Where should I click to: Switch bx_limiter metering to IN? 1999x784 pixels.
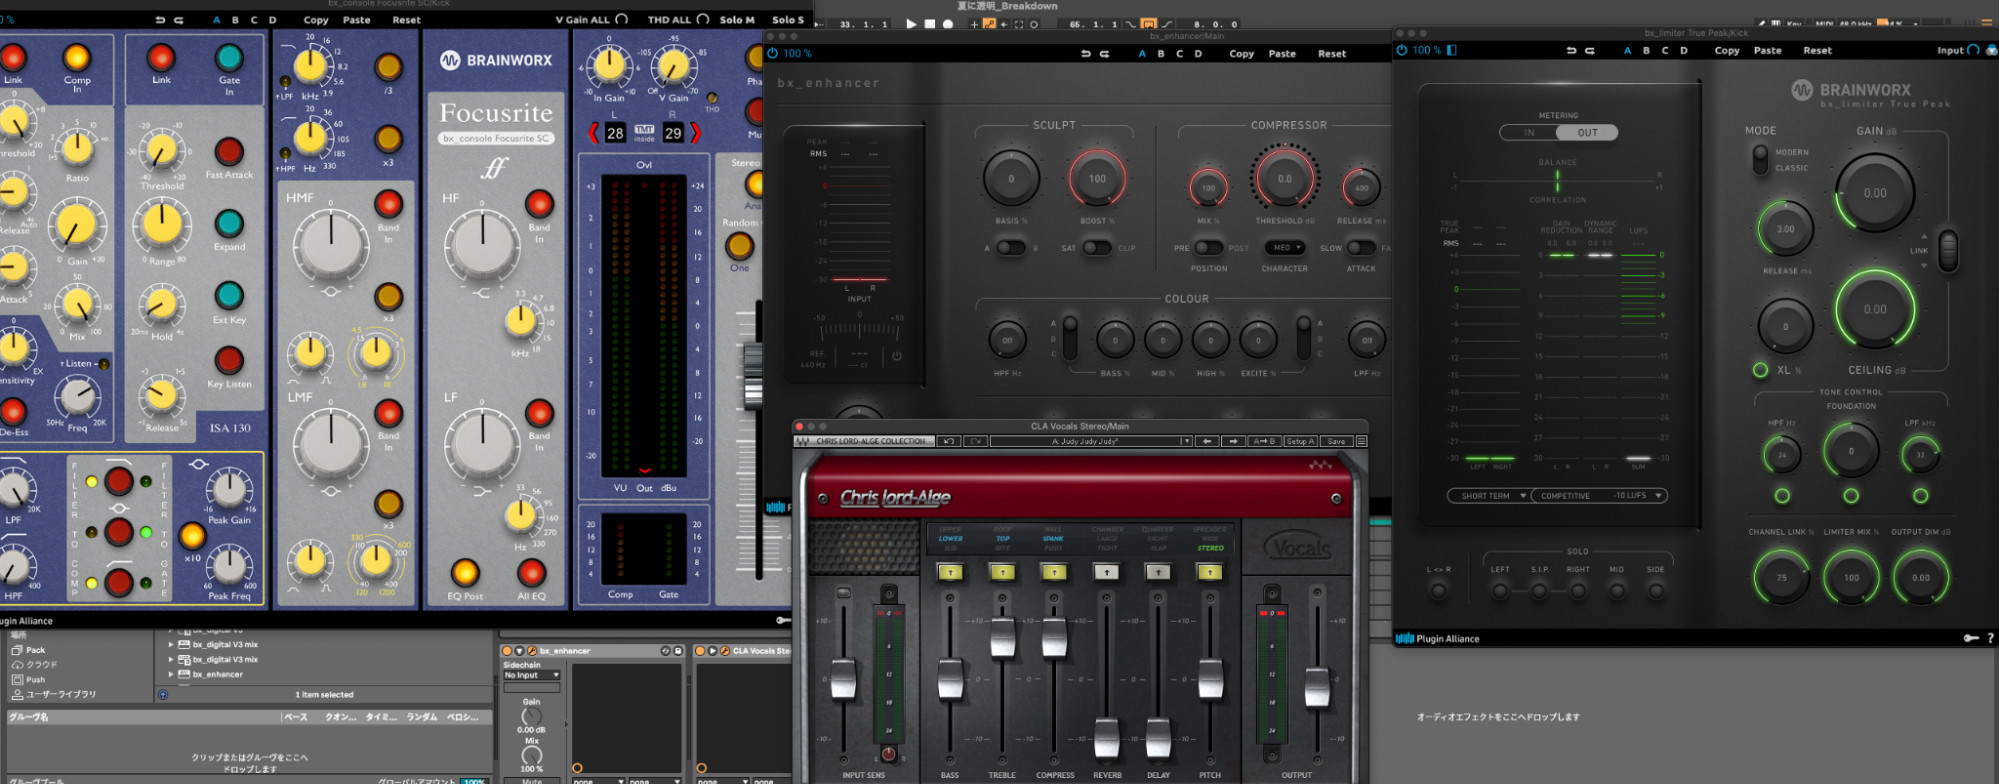tap(1528, 132)
